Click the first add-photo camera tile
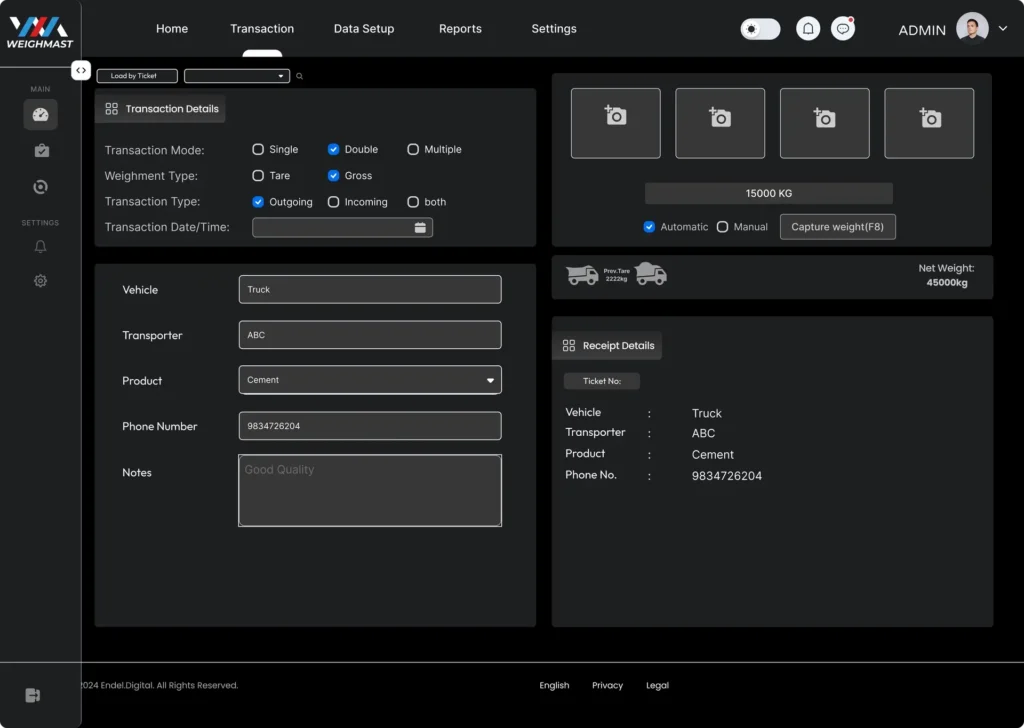1024x728 pixels. click(615, 123)
